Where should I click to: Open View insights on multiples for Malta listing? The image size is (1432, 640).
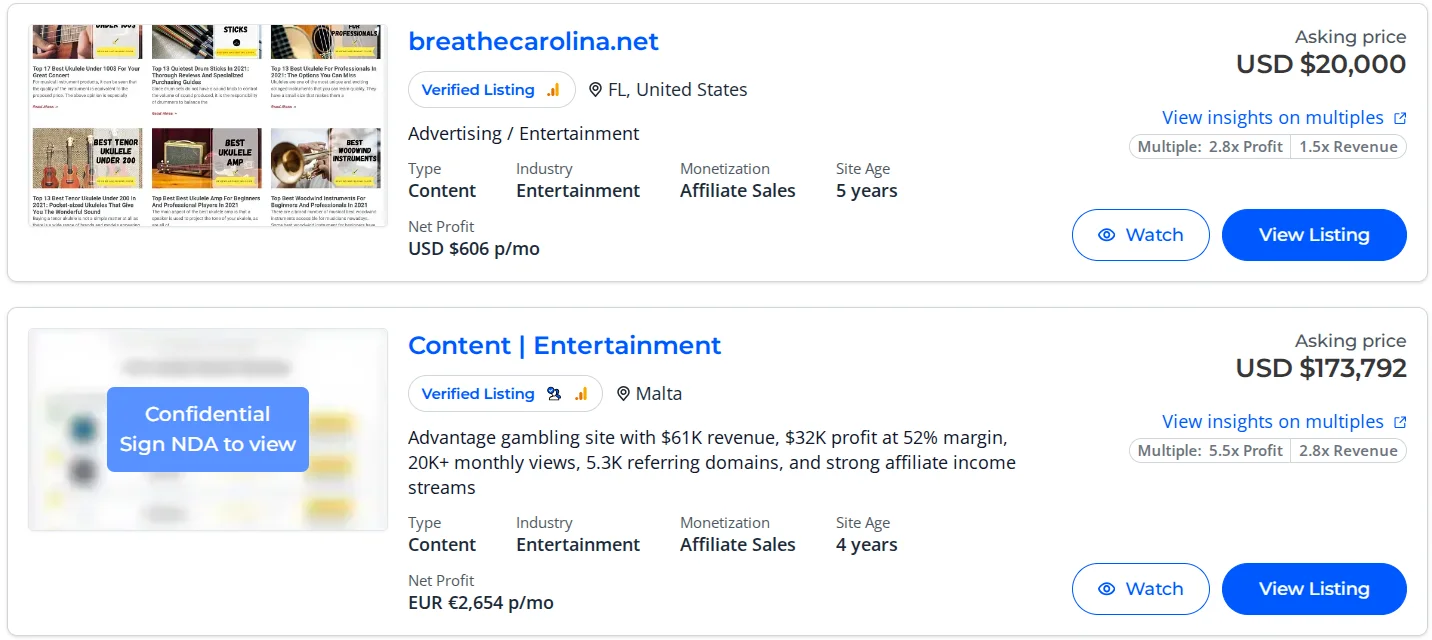1272,422
